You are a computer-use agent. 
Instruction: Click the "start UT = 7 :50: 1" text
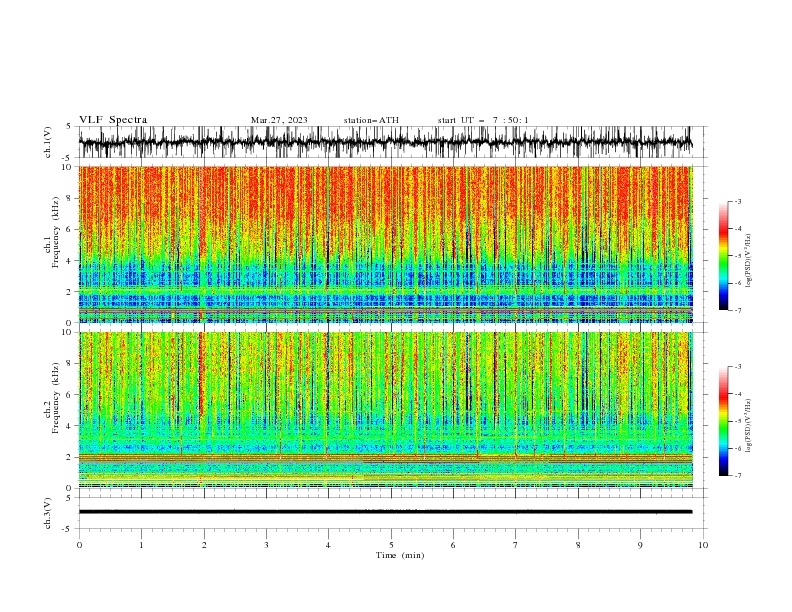click(x=483, y=120)
